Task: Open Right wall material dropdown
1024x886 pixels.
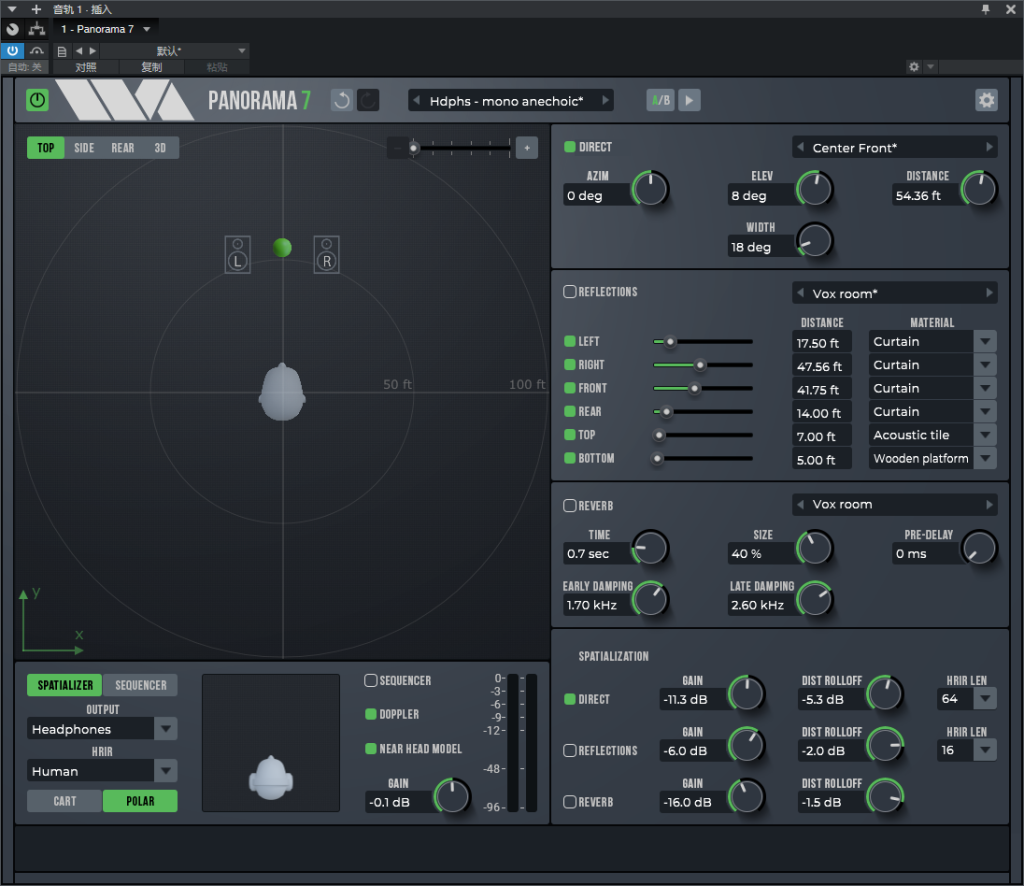Action: point(933,365)
